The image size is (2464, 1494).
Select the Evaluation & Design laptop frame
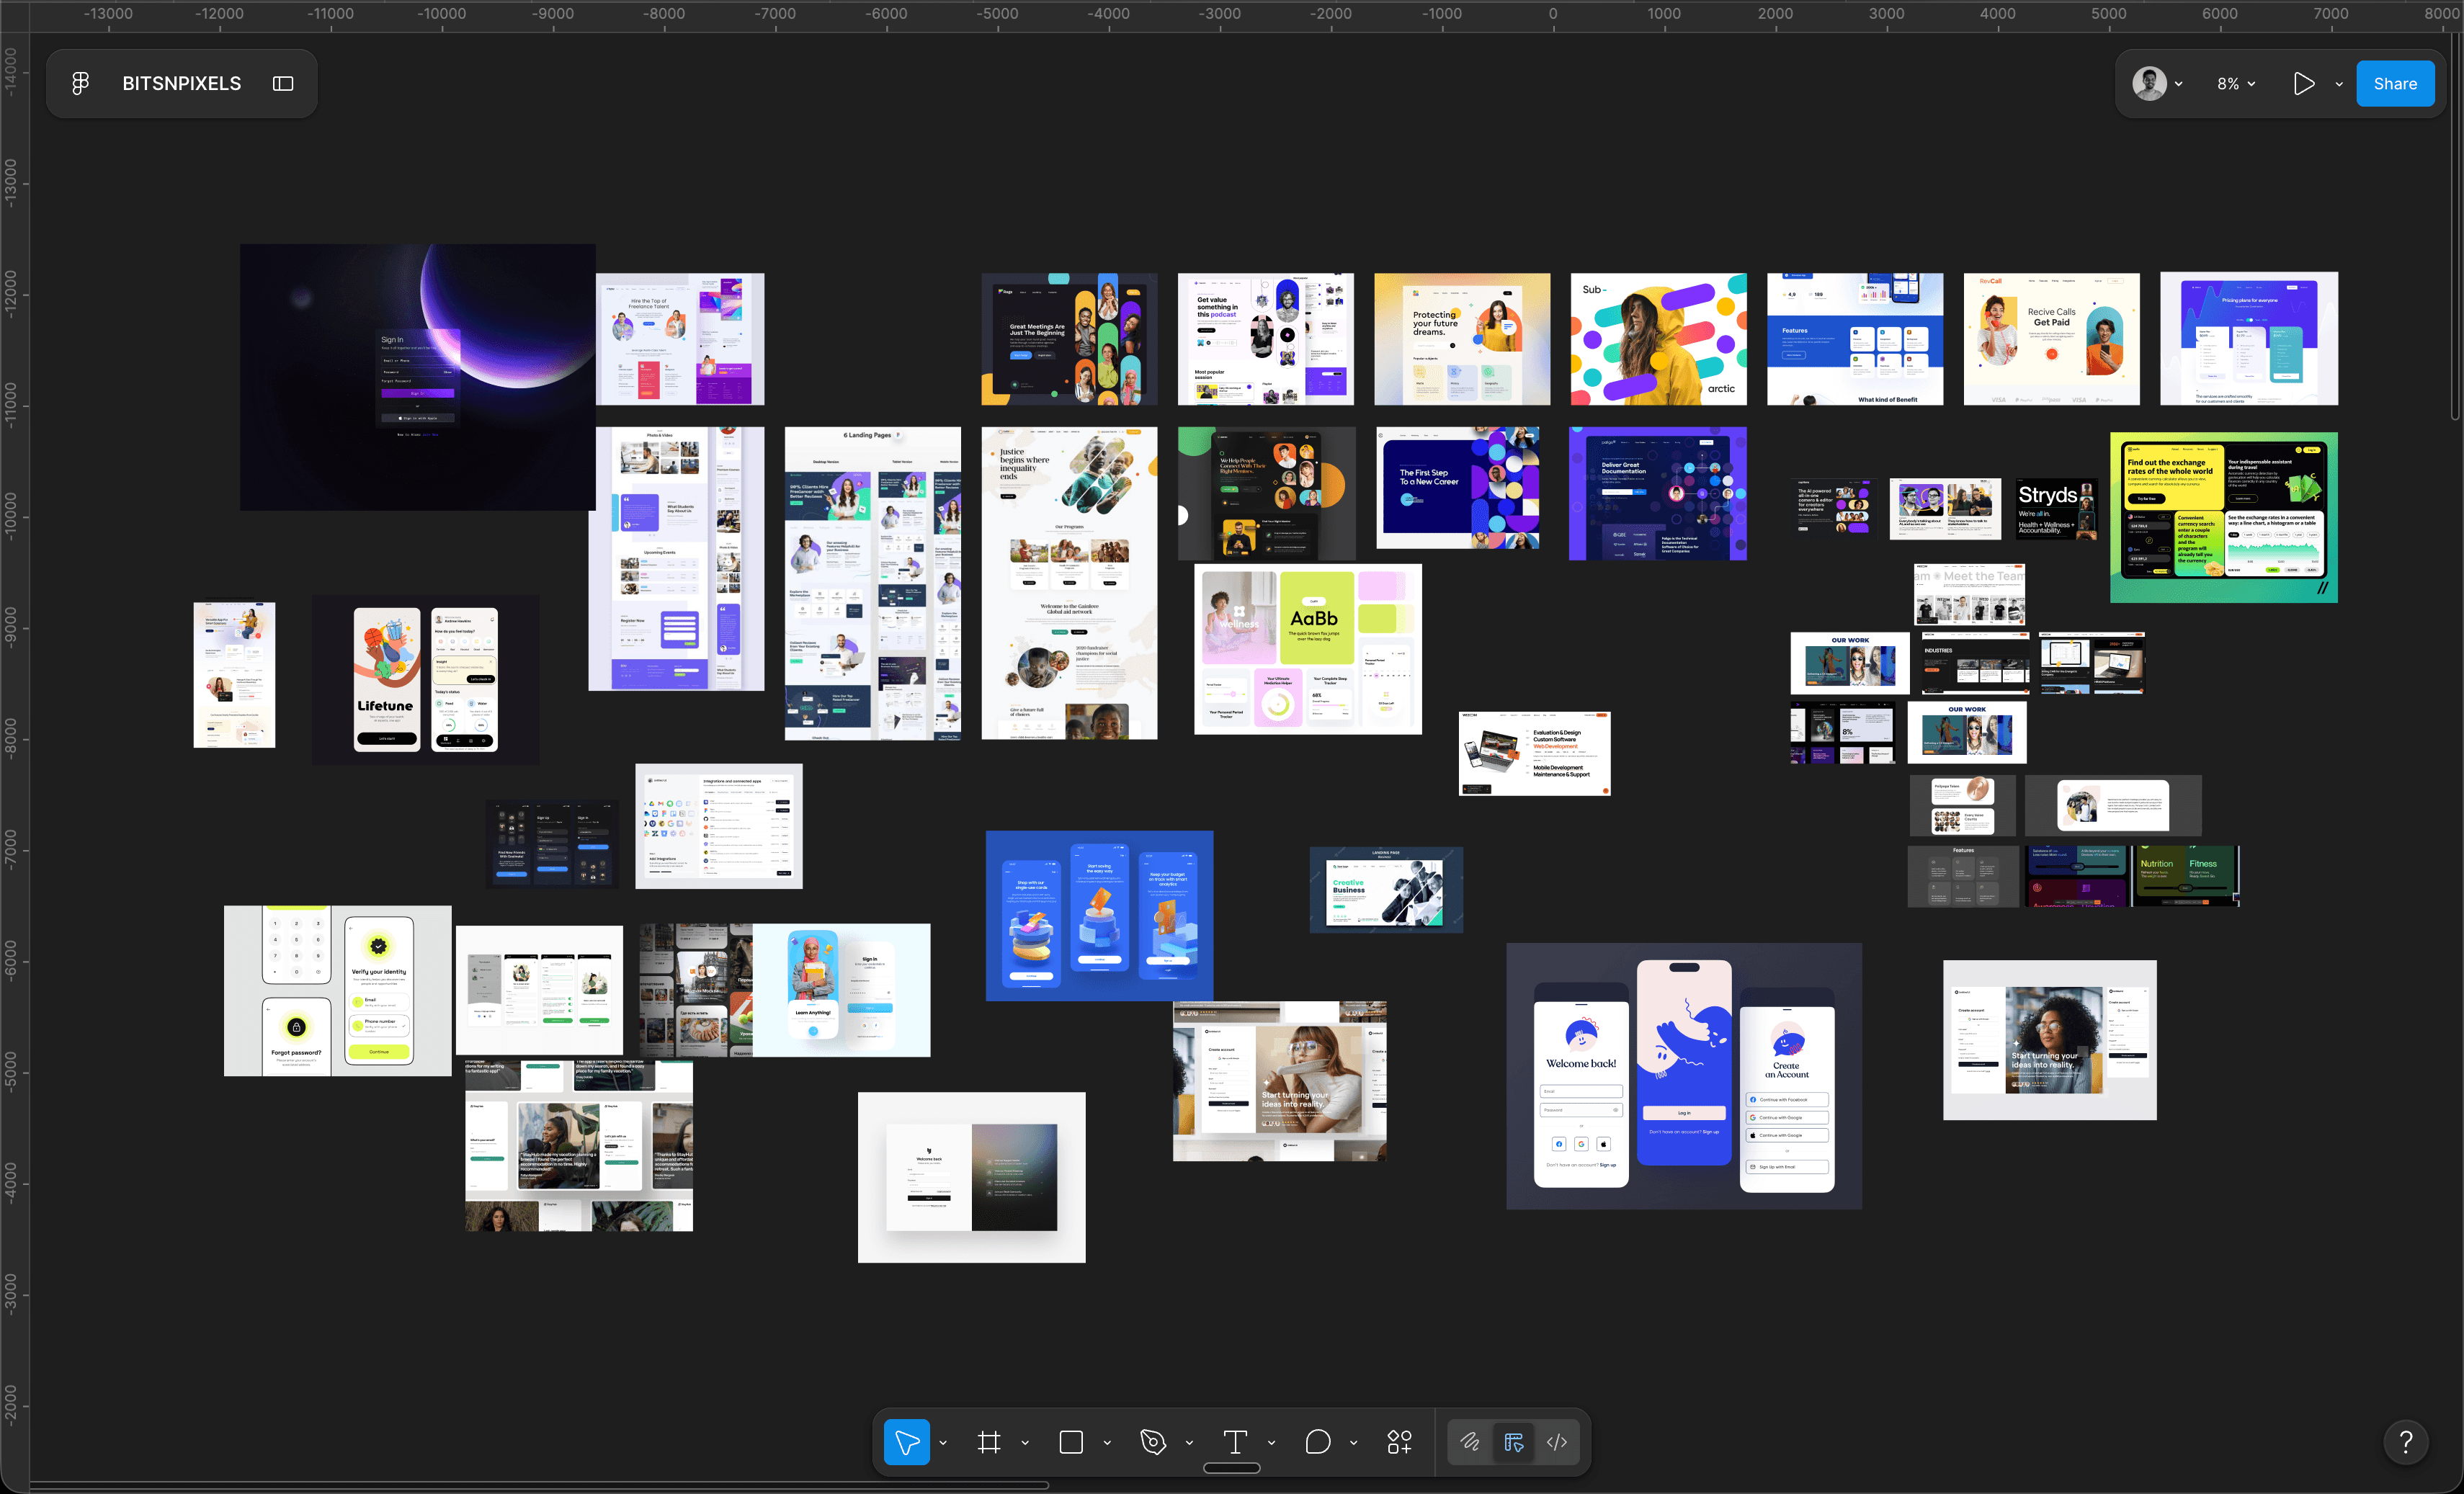click(x=1535, y=753)
